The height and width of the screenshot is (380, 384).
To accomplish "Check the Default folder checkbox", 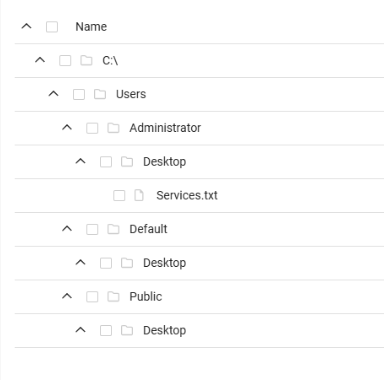I will coord(92,229).
